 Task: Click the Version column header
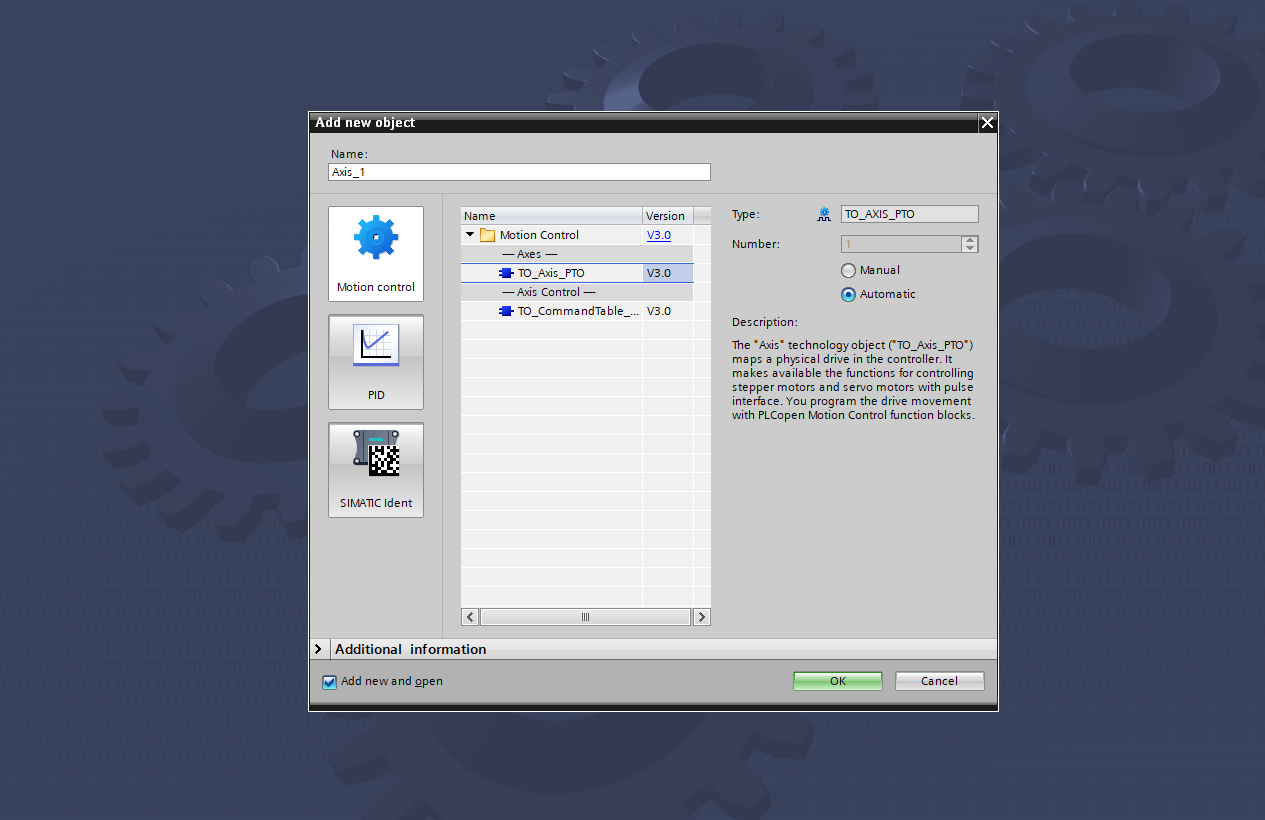click(667, 216)
